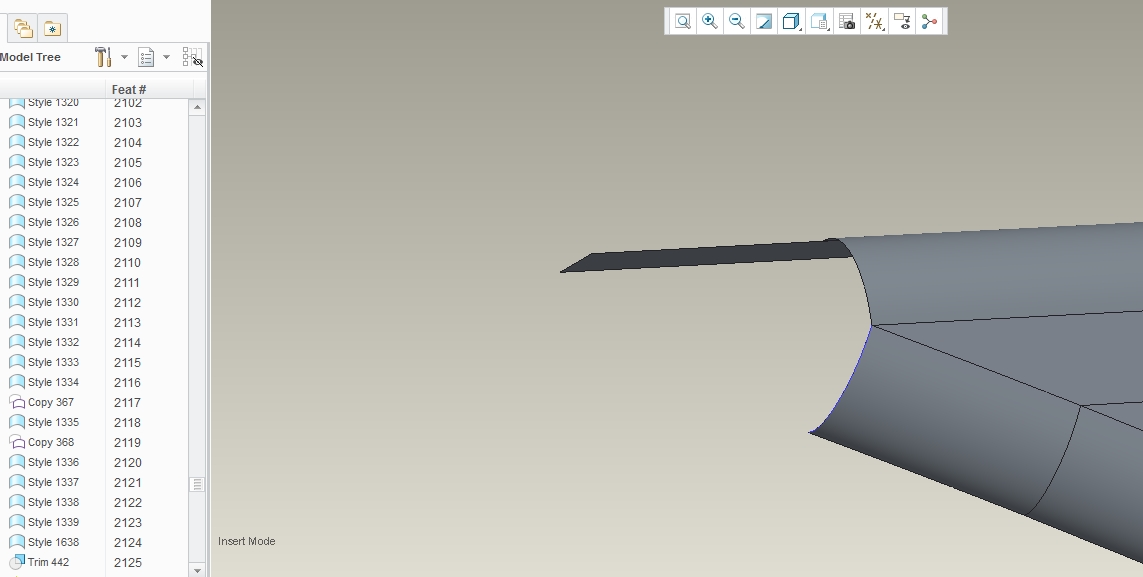This screenshot has width=1143, height=577.
Task: Click feature number 2119 cell
Action: coord(128,442)
